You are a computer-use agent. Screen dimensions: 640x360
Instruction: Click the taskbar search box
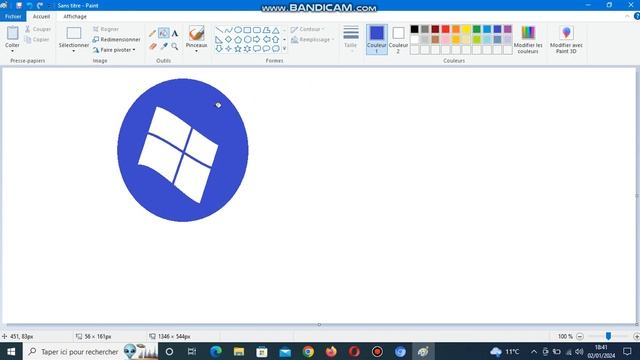point(90,351)
